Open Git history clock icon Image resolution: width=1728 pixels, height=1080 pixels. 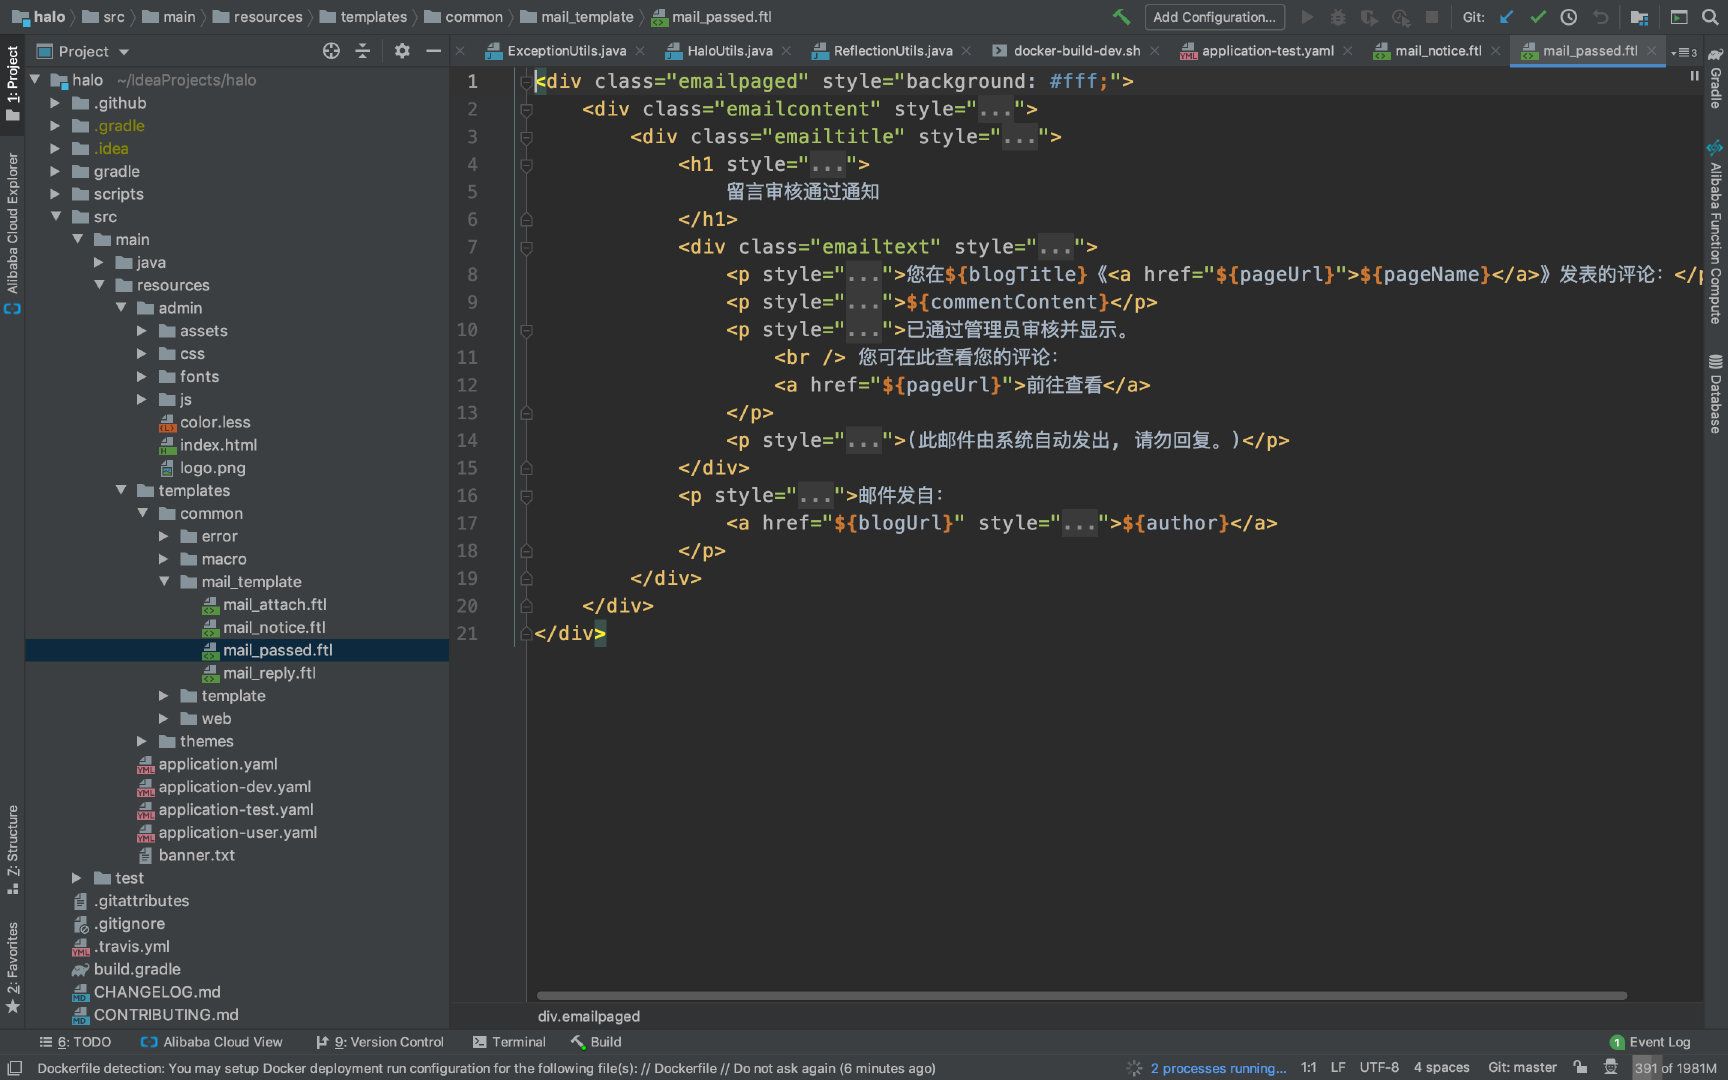(x=1569, y=17)
